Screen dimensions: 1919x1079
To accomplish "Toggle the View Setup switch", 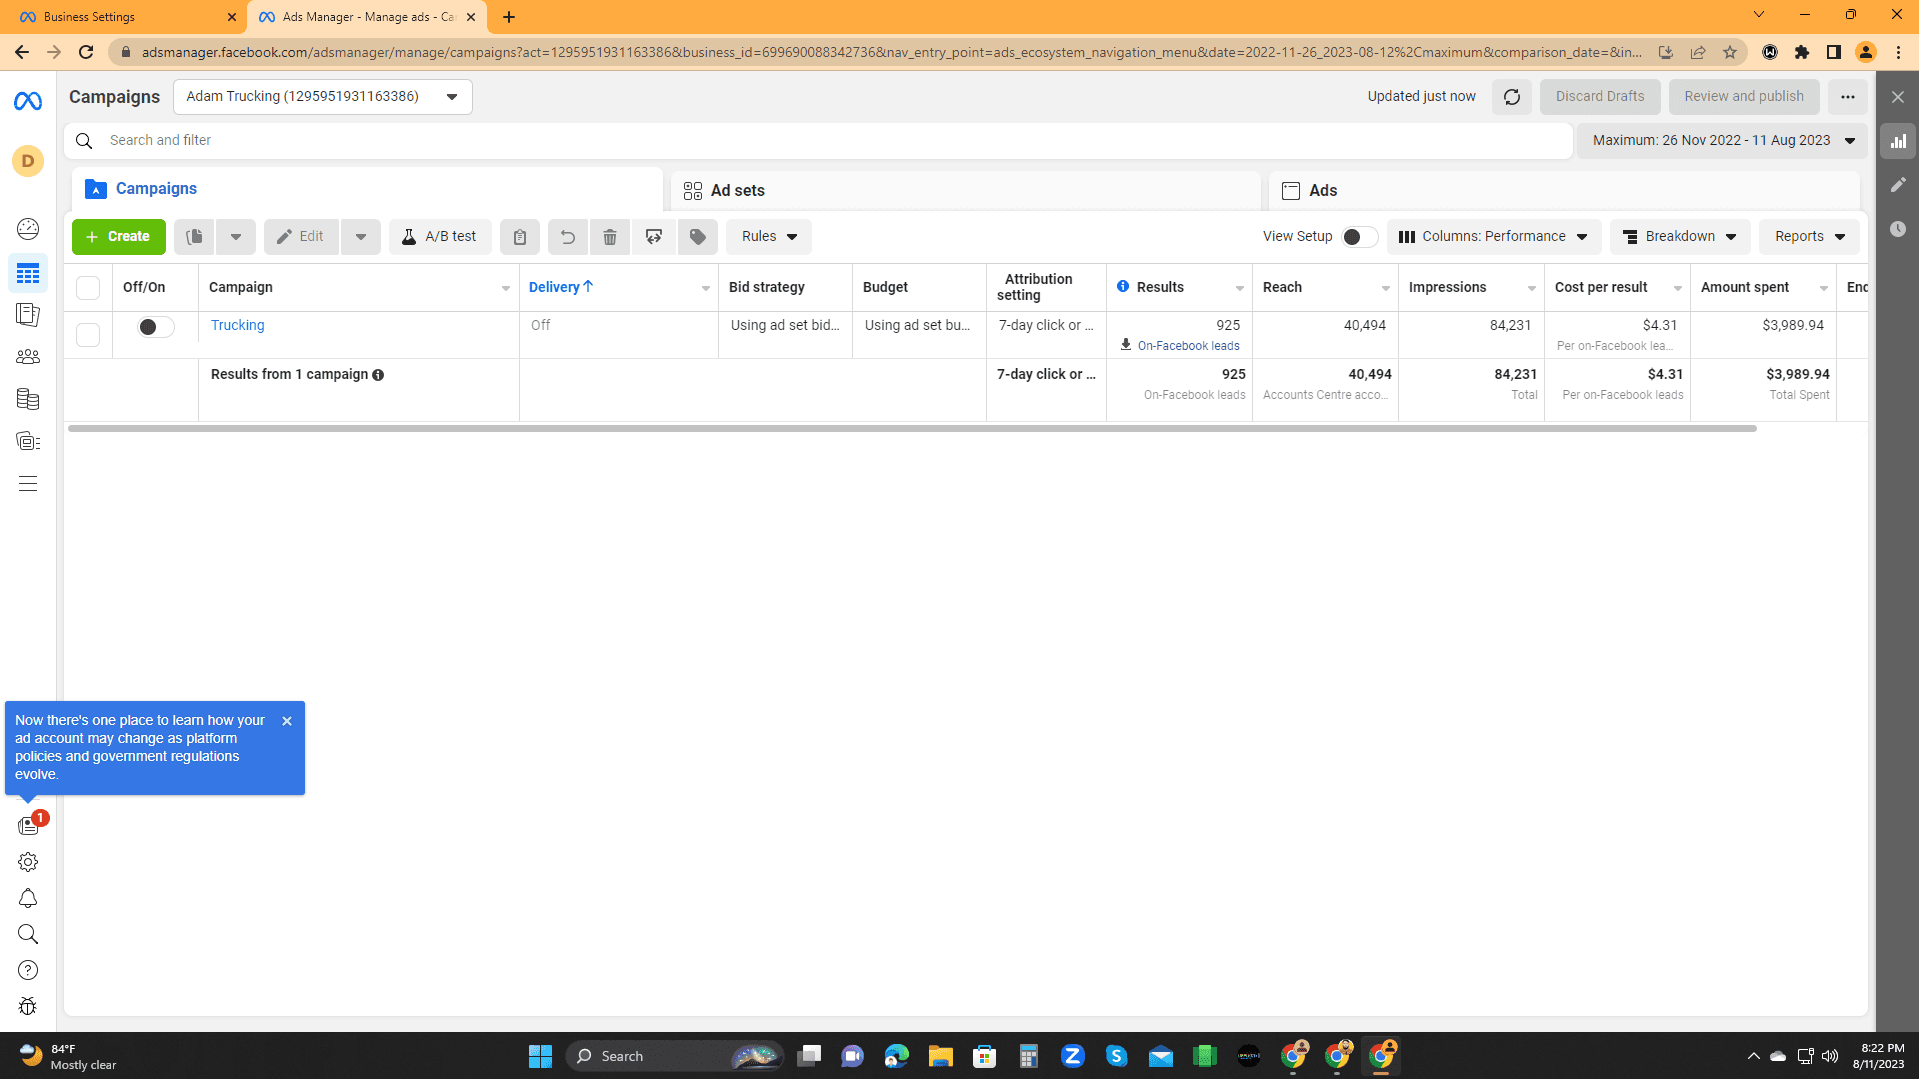I will coord(1359,237).
